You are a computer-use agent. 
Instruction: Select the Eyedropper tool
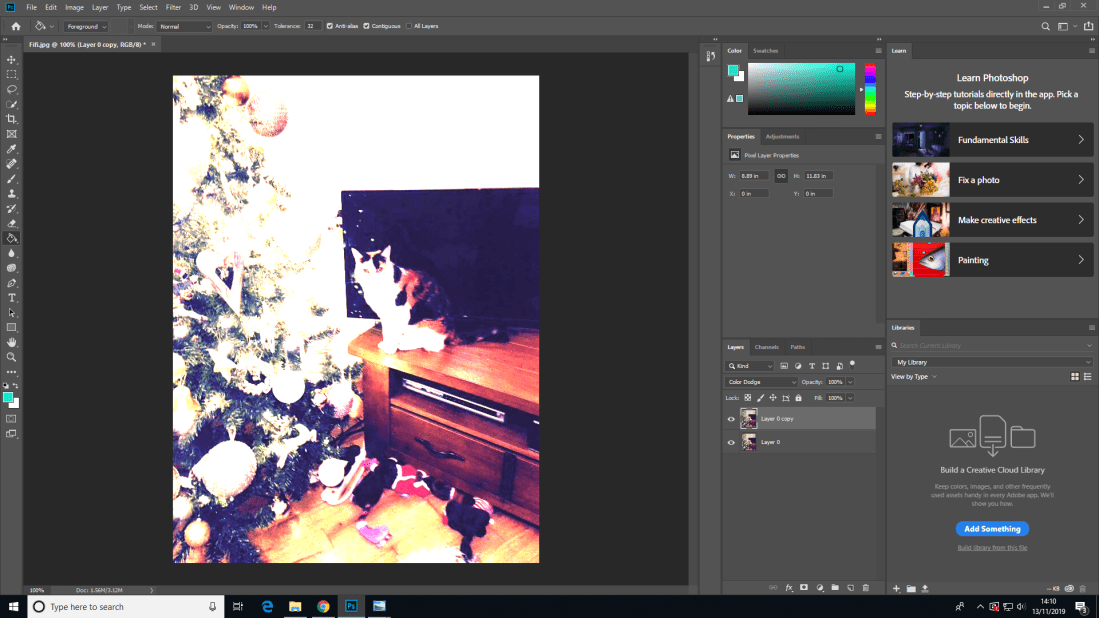pyautogui.click(x=12, y=149)
